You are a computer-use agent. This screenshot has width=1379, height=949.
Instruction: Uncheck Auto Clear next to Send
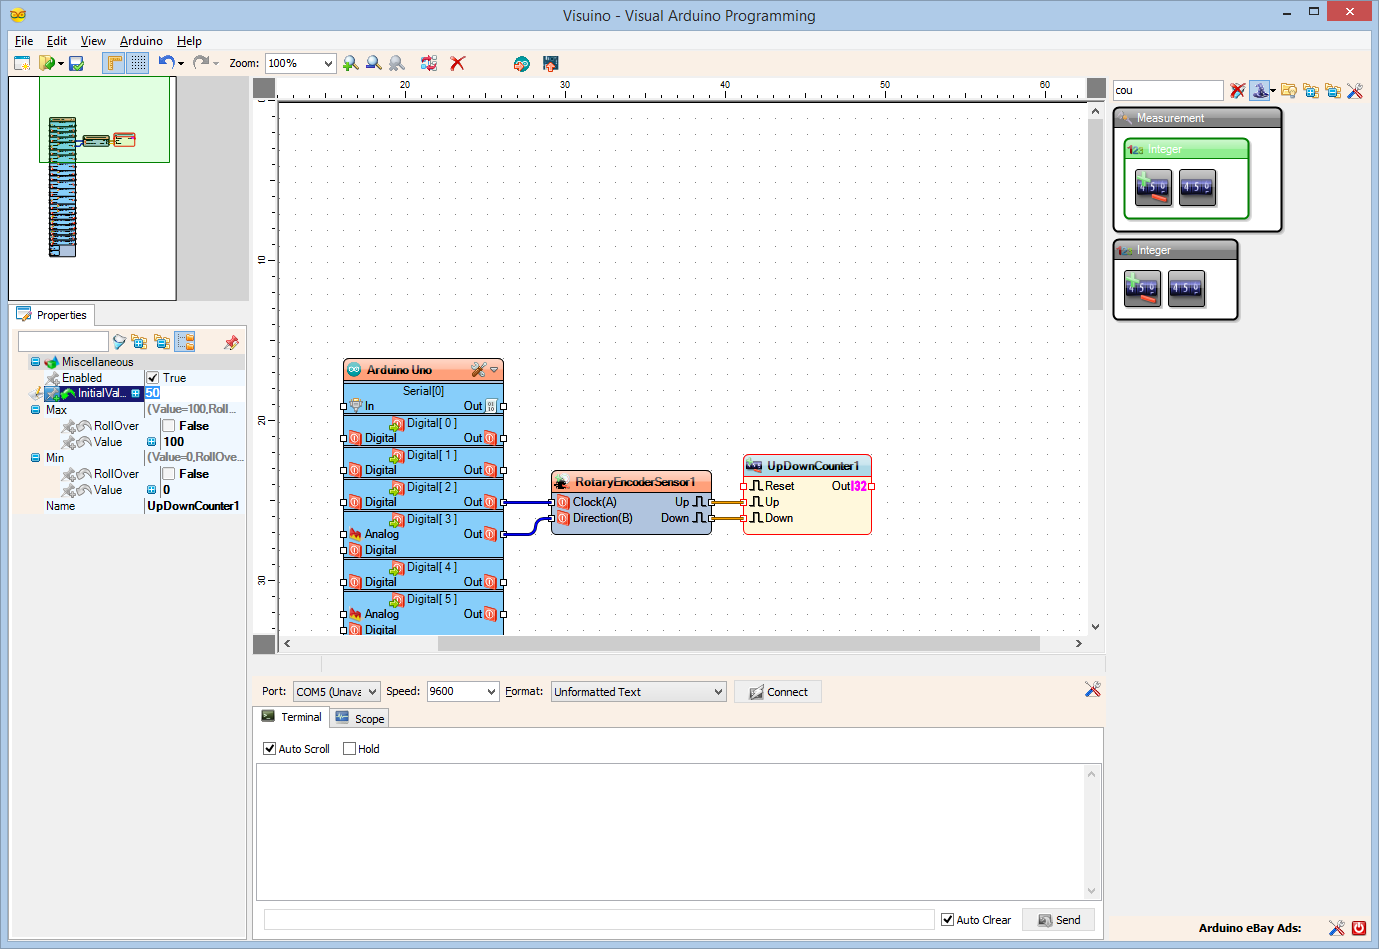tap(946, 919)
